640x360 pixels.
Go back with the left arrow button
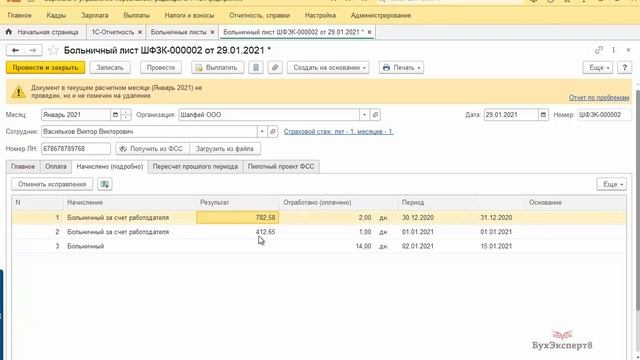point(16,50)
